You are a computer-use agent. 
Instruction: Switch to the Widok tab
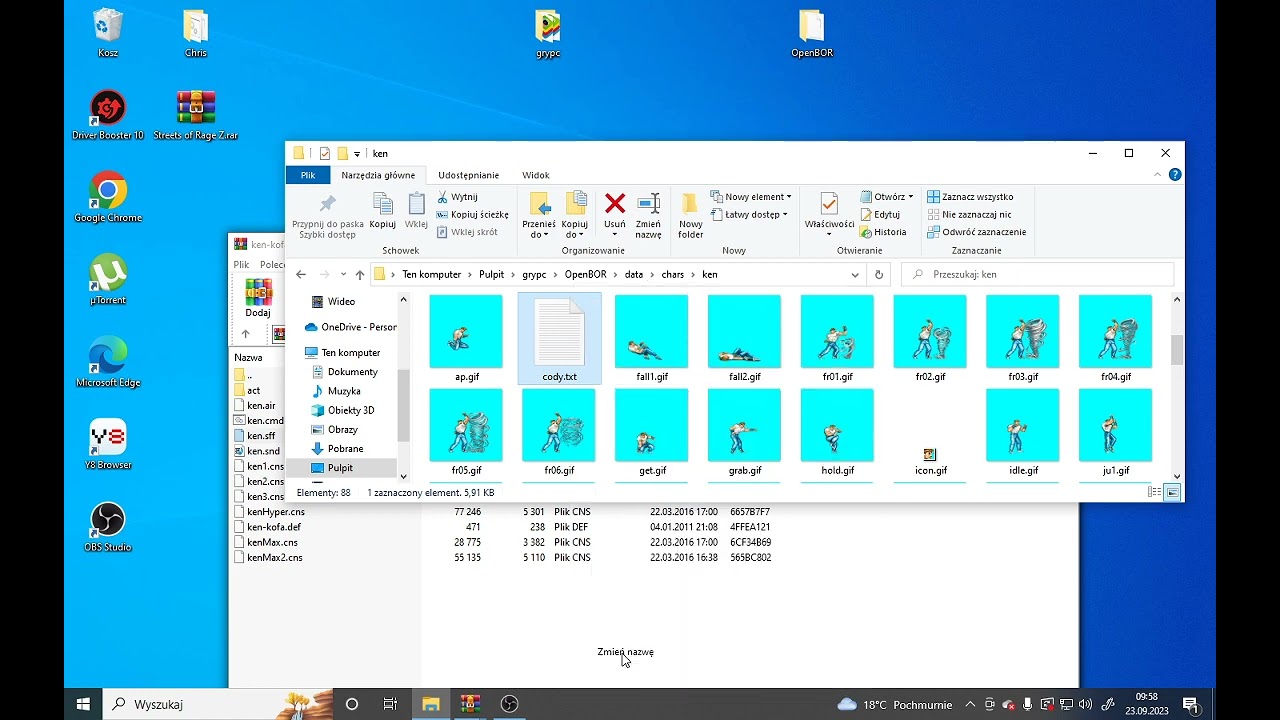point(536,175)
